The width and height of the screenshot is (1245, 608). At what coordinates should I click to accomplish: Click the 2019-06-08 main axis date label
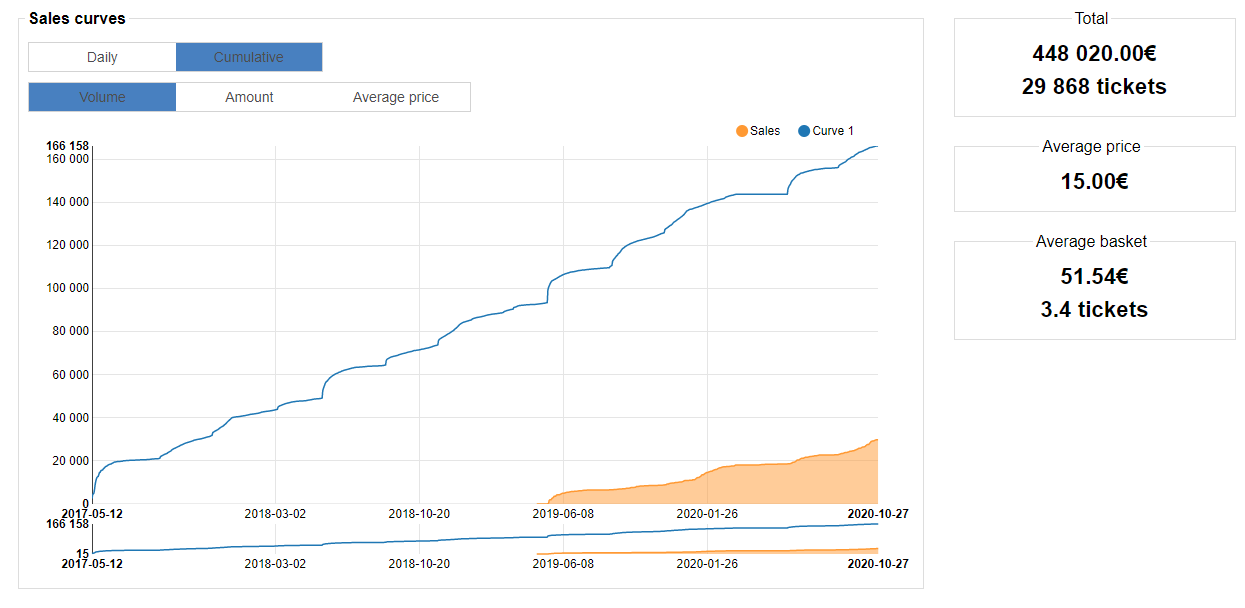coord(563,514)
